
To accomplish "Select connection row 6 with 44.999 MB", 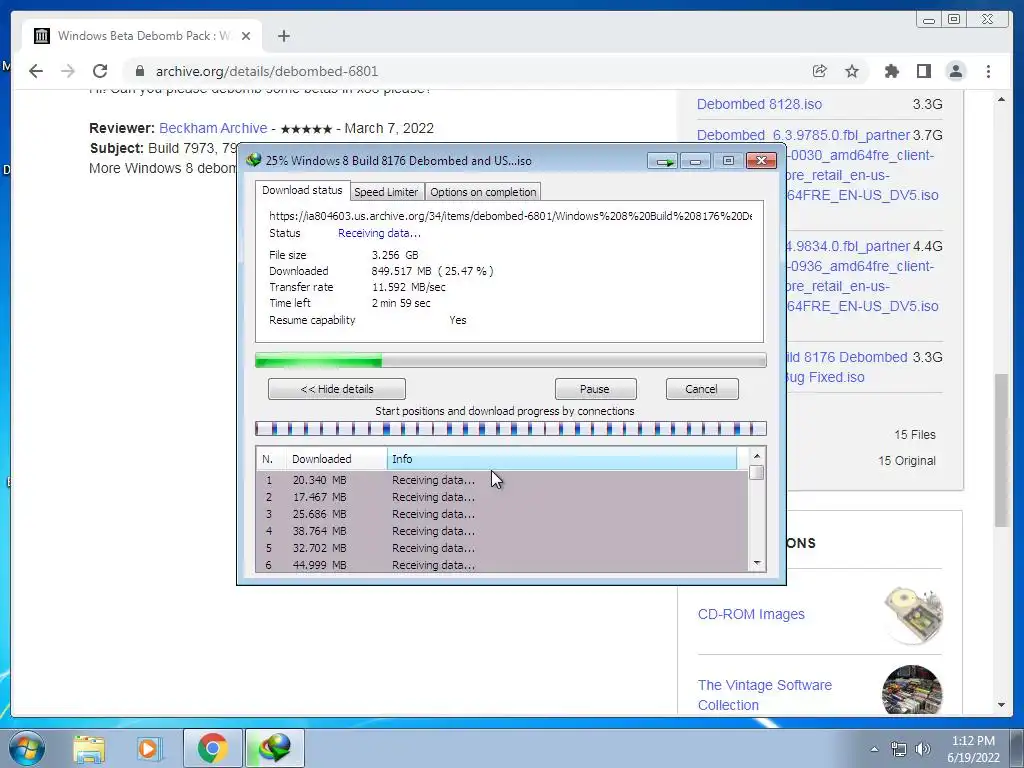I will point(502,565).
